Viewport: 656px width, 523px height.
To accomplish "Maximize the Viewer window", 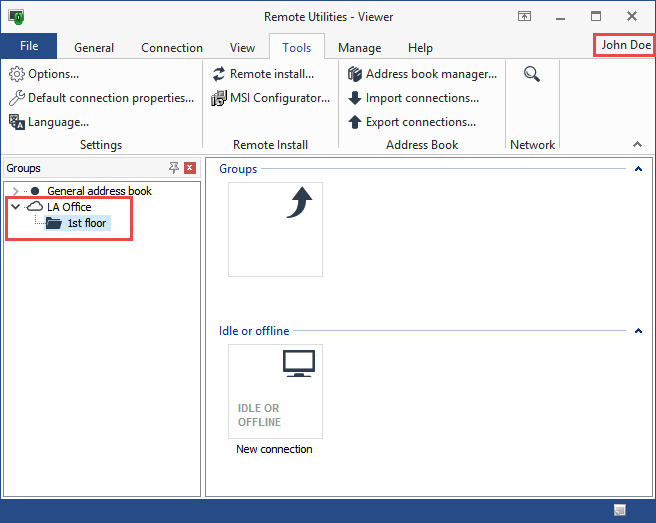I will pos(596,17).
